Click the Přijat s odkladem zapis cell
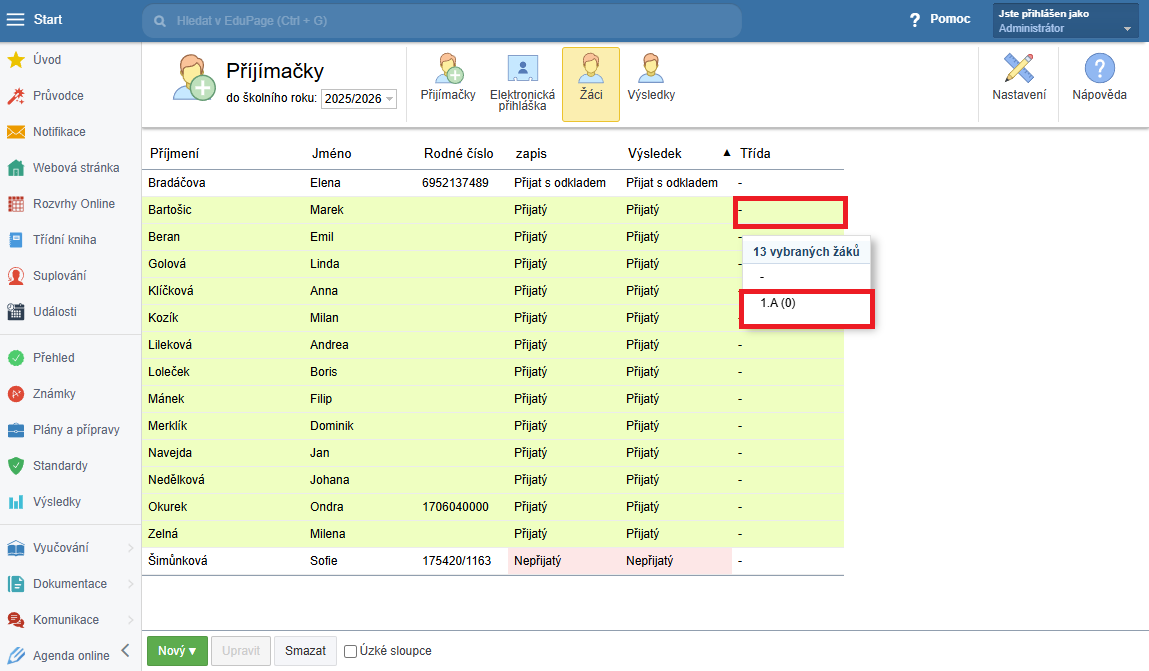 (560, 183)
